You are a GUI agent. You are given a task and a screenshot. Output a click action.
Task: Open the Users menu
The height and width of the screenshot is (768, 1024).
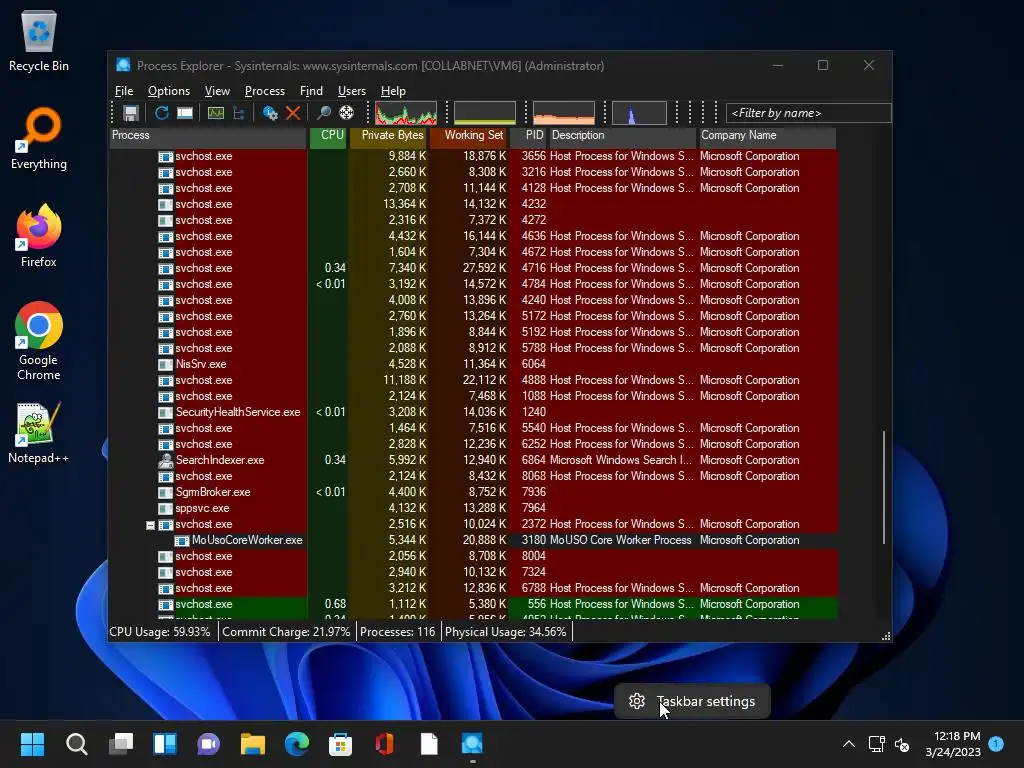point(351,91)
